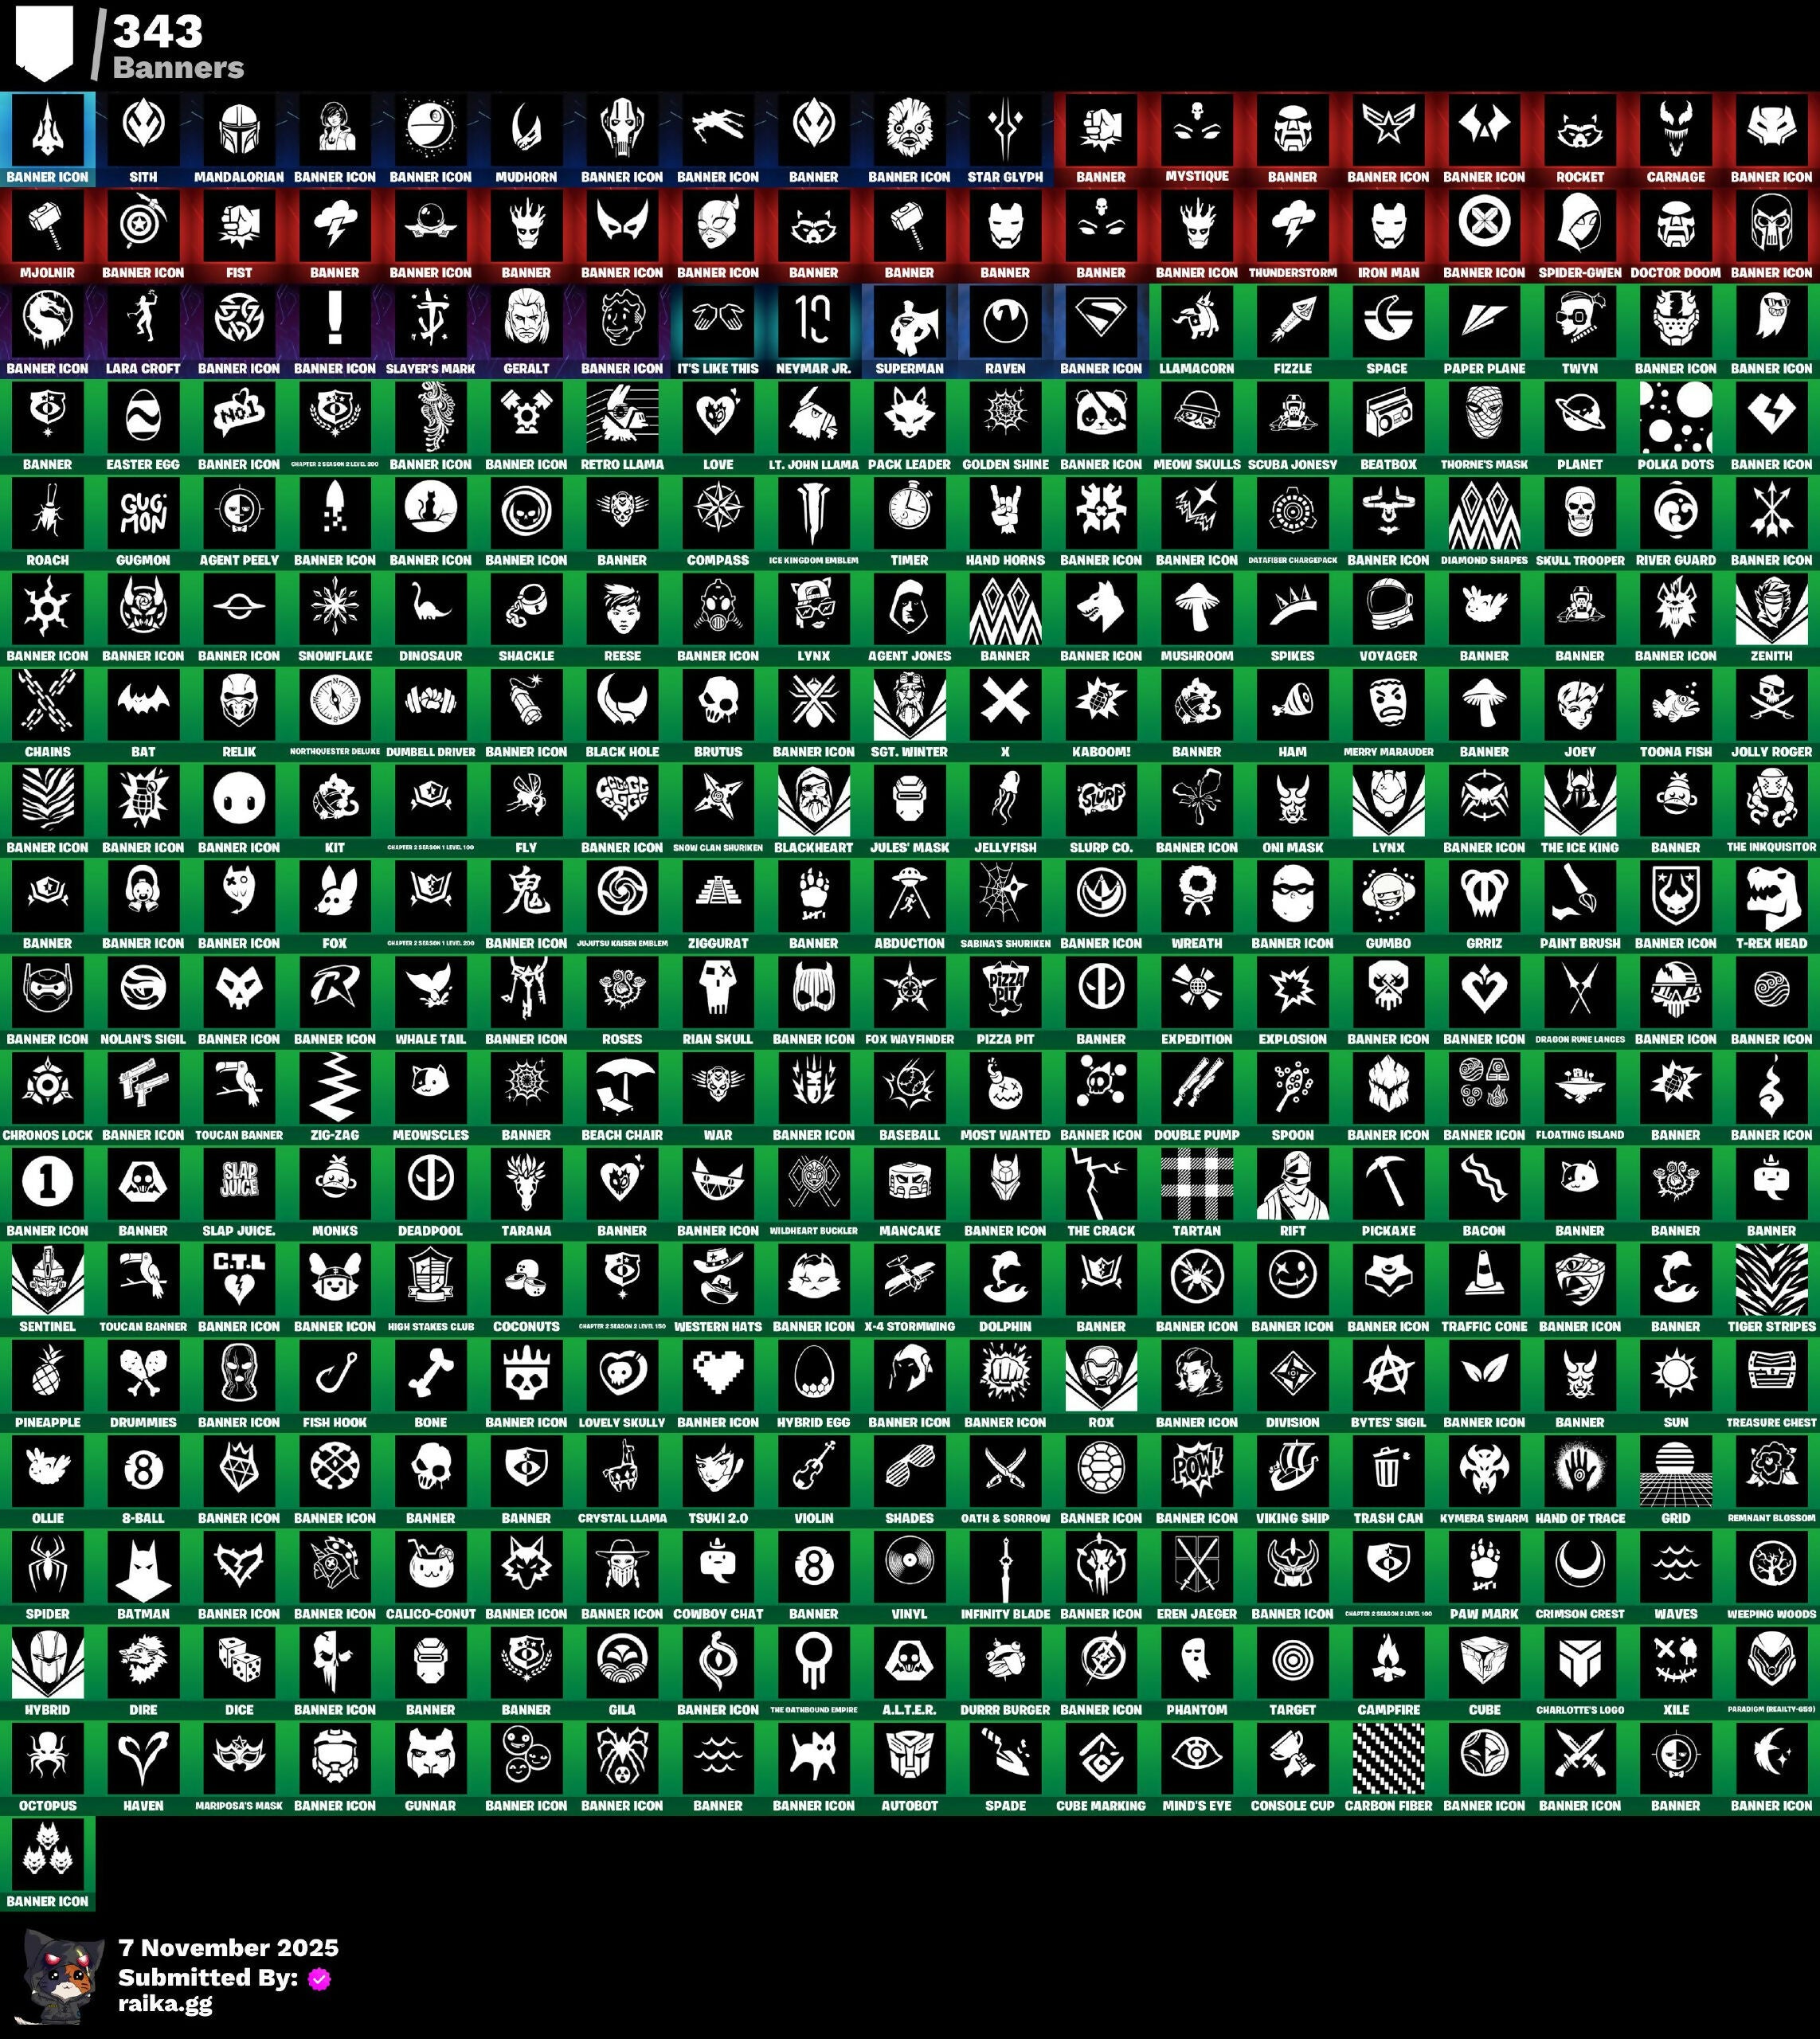1820x2039 pixels.
Task: Select the Doctor Doom mask banner
Action: click(x=1675, y=226)
